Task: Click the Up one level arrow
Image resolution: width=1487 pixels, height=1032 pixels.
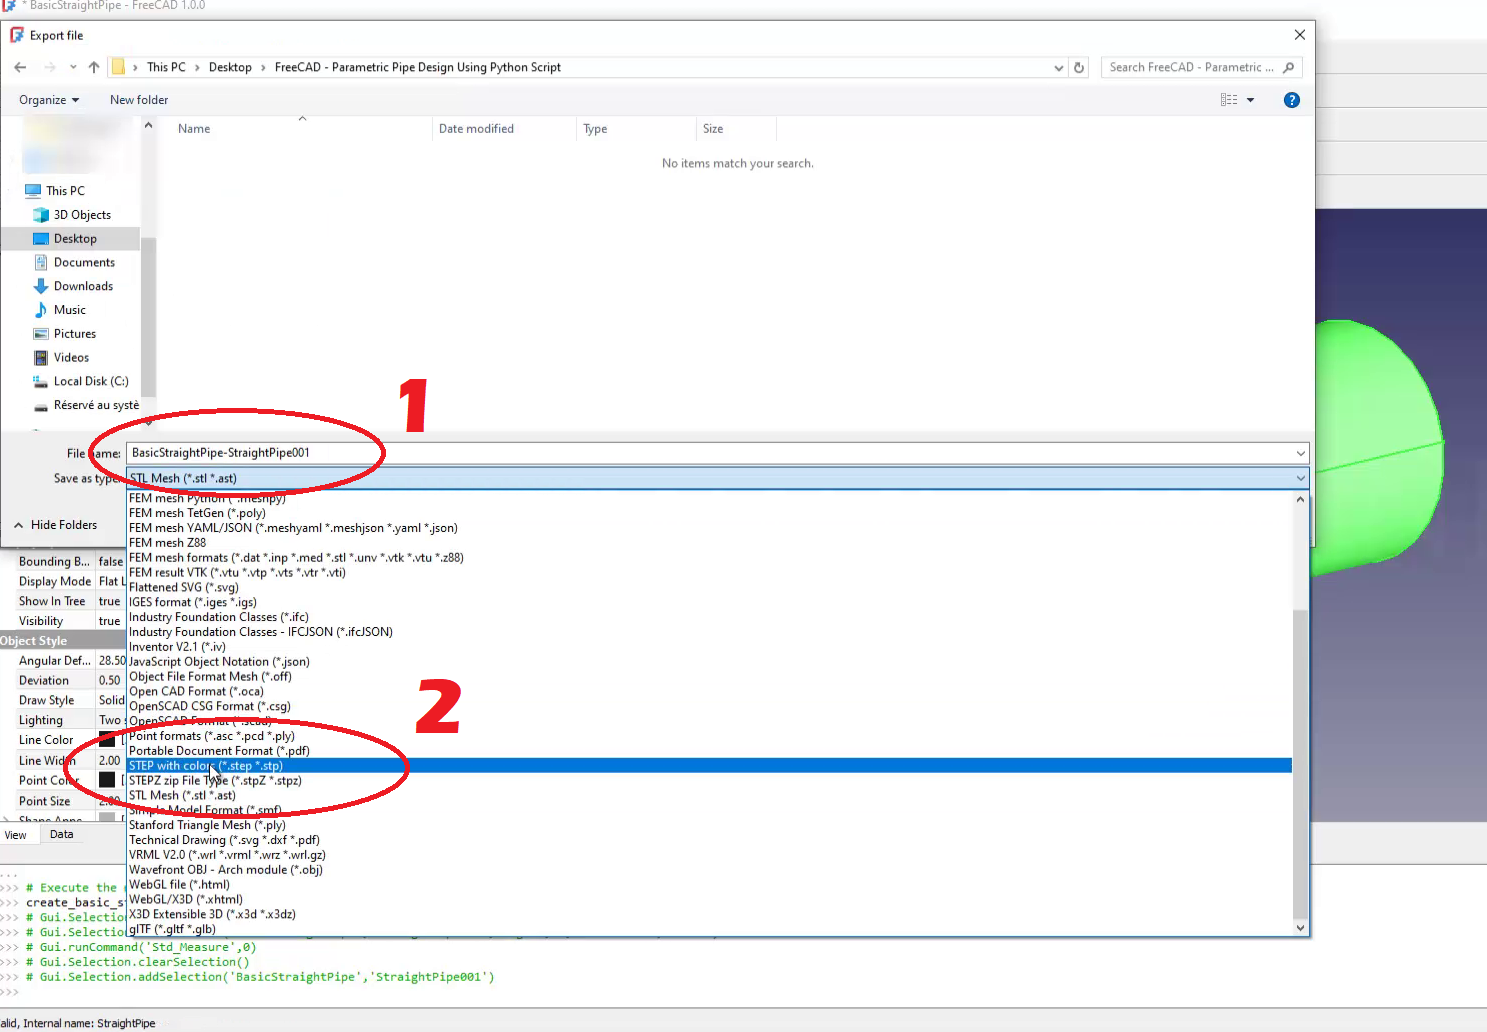Action: click(x=94, y=67)
